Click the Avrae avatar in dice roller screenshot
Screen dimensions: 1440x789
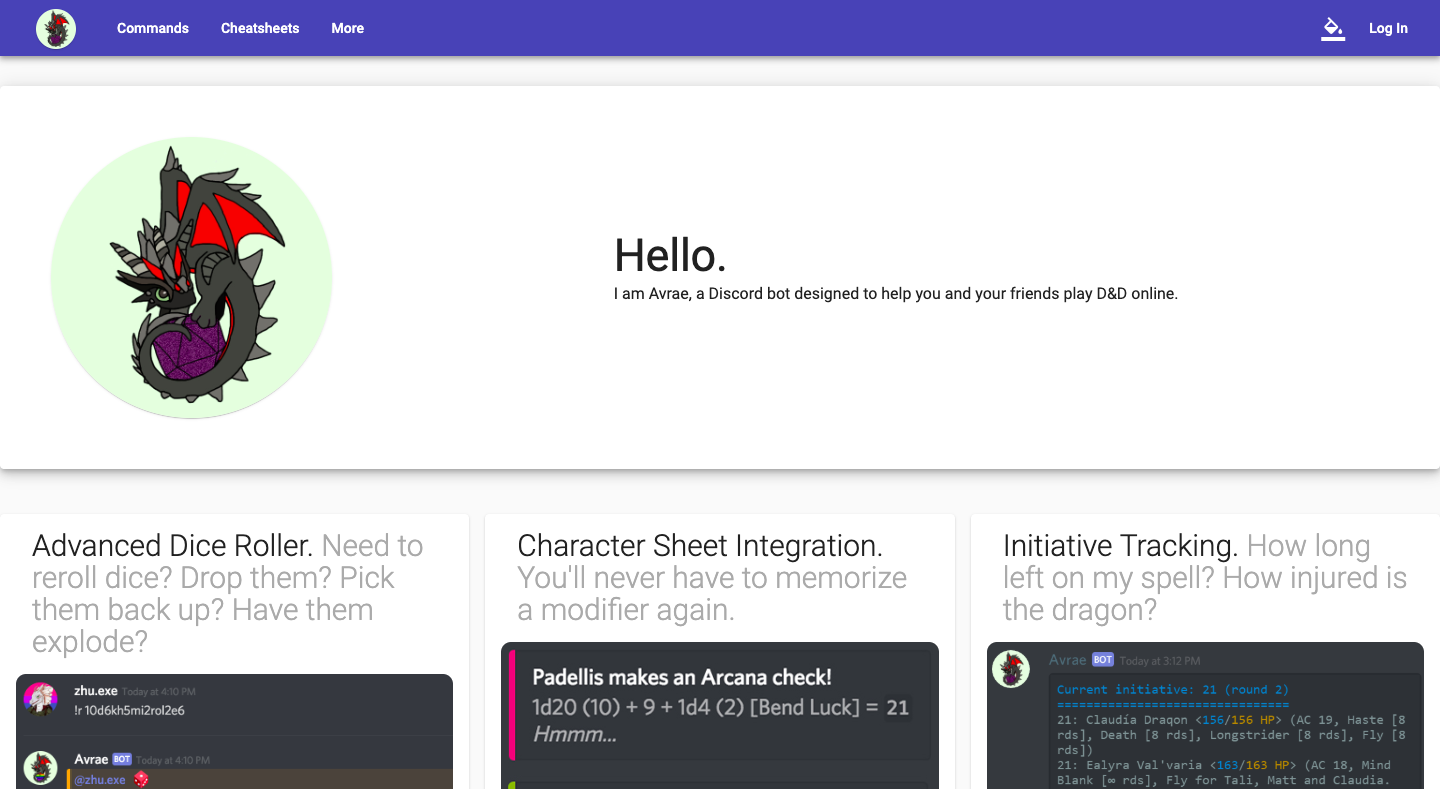(x=41, y=768)
